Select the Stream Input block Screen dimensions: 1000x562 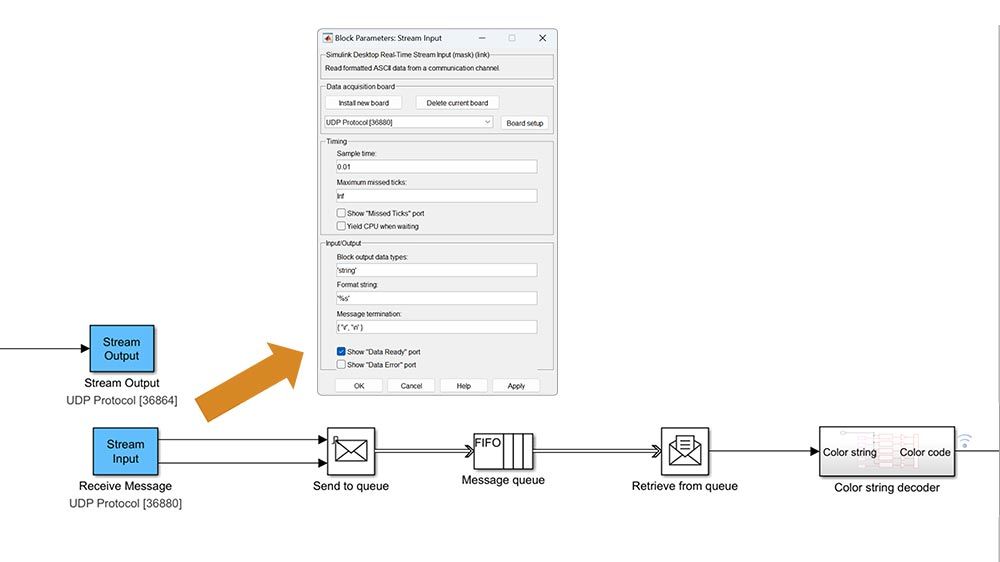125,452
